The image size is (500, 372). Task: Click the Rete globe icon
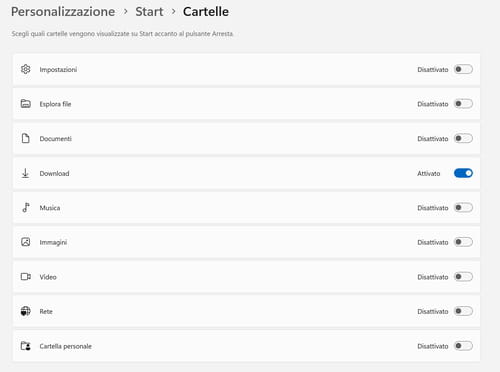26,311
